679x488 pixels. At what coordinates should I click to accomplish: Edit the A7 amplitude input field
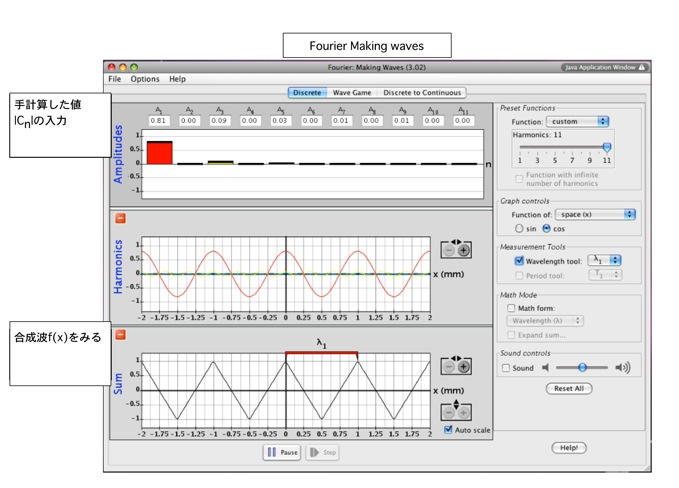tap(341, 120)
